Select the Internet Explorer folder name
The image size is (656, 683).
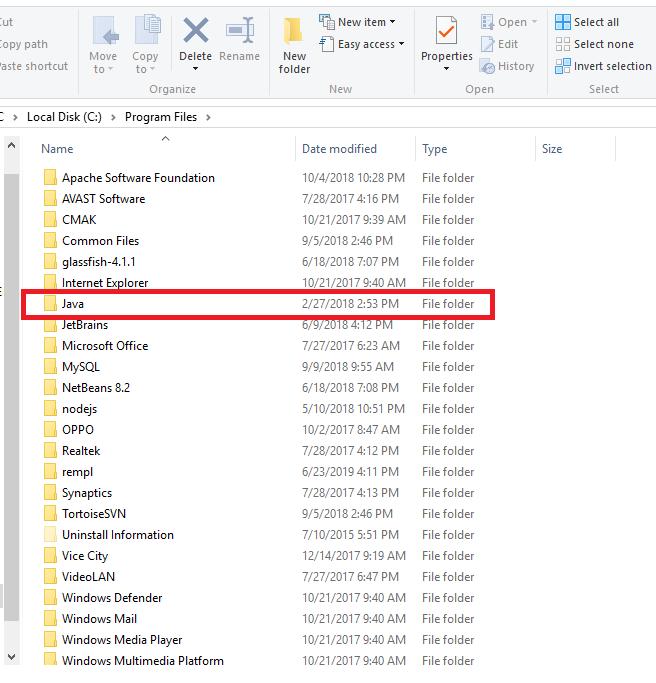click(105, 282)
